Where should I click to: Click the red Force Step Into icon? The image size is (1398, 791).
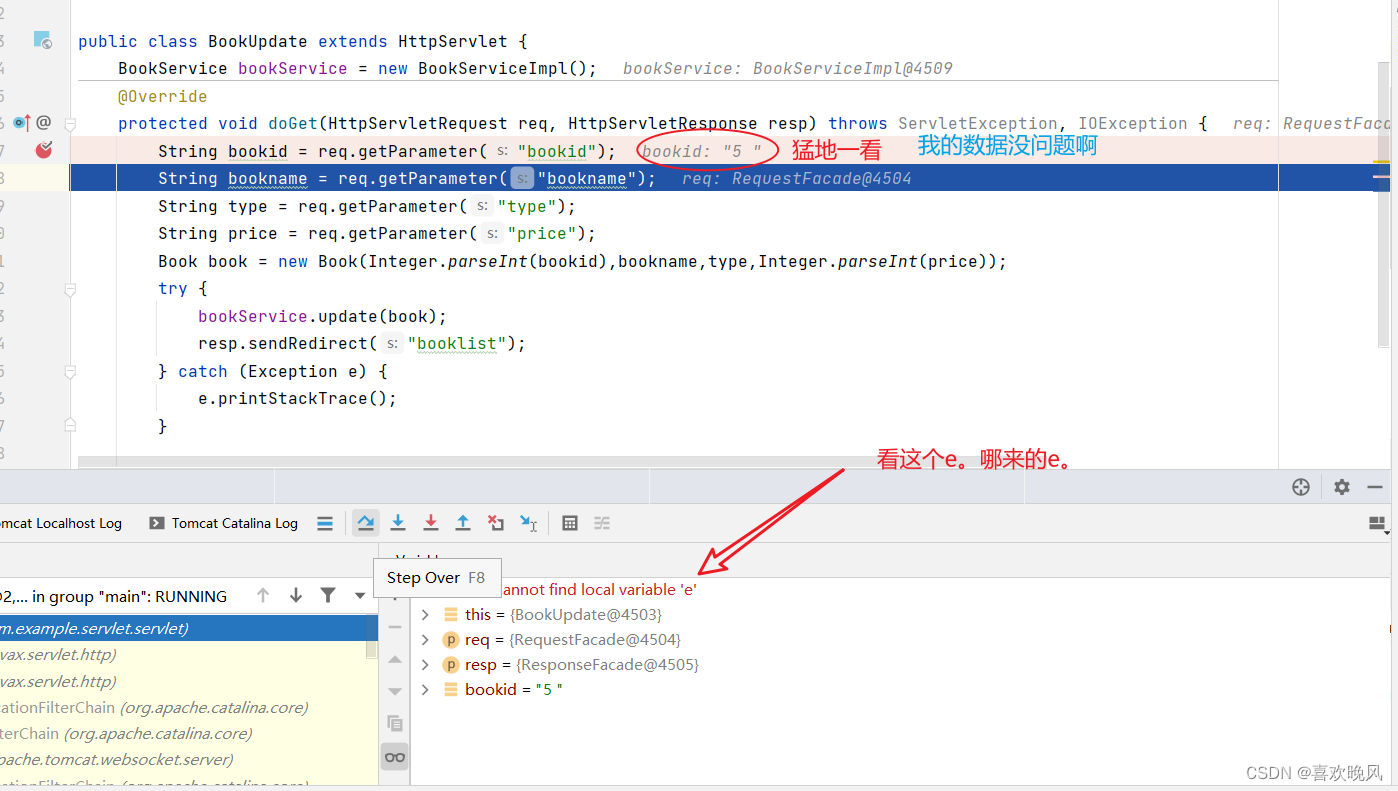[430, 522]
